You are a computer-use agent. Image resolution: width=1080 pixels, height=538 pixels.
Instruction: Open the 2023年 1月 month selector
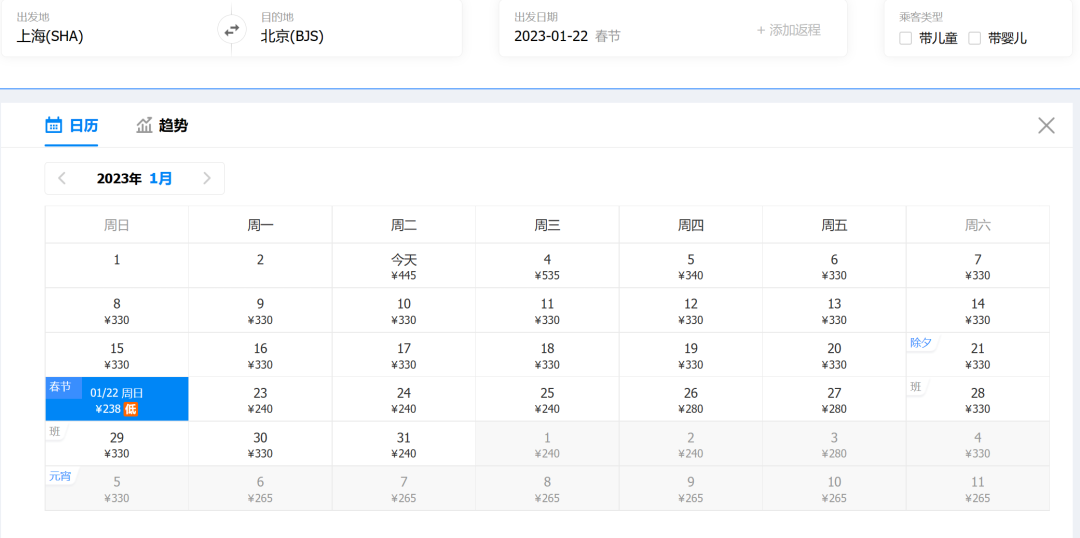[134, 178]
